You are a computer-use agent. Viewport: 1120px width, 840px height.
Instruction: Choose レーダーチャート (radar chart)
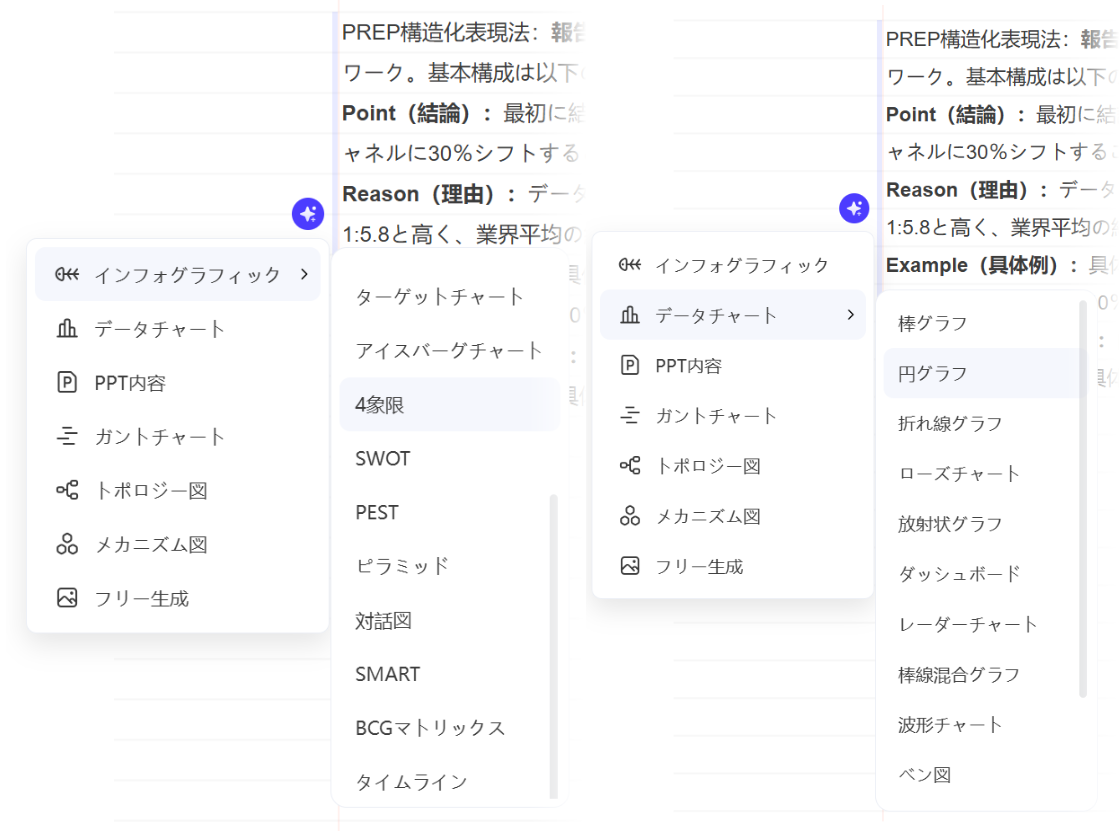pos(965,624)
